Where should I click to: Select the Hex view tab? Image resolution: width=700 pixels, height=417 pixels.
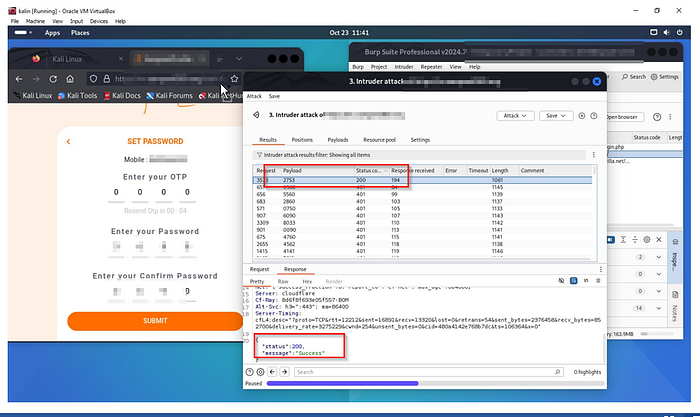[x=307, y=281]
